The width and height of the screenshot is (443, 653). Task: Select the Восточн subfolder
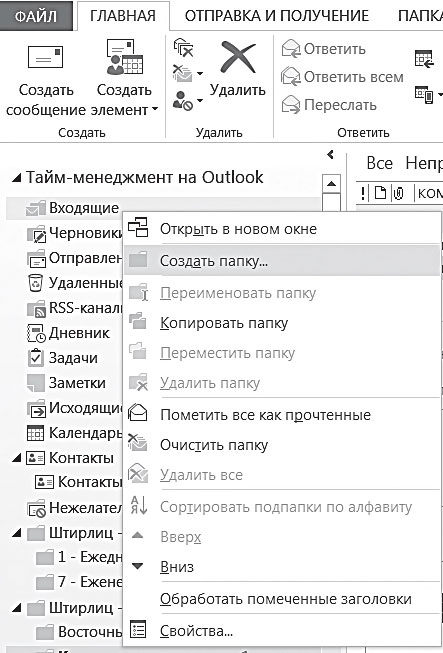[x=79, y=632]
